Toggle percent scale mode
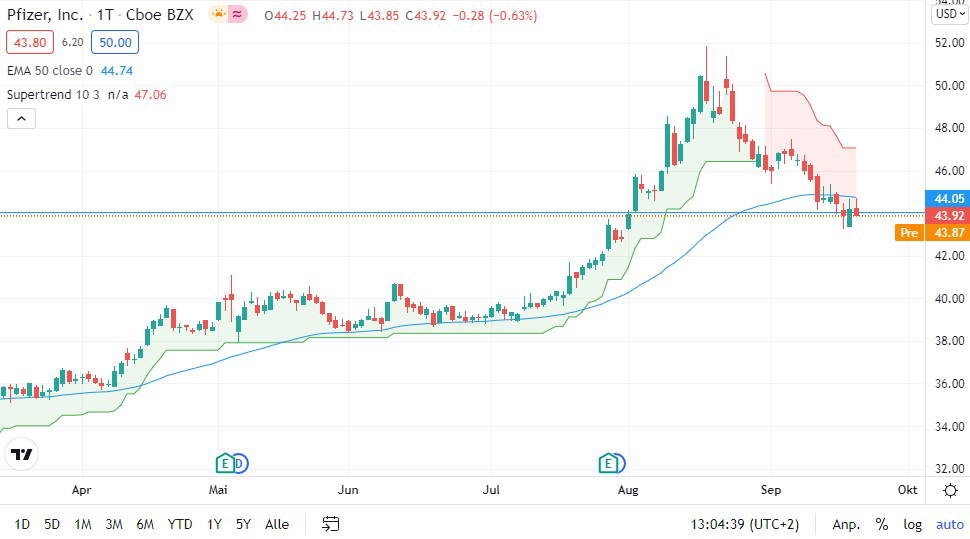 tap(882, 524)
